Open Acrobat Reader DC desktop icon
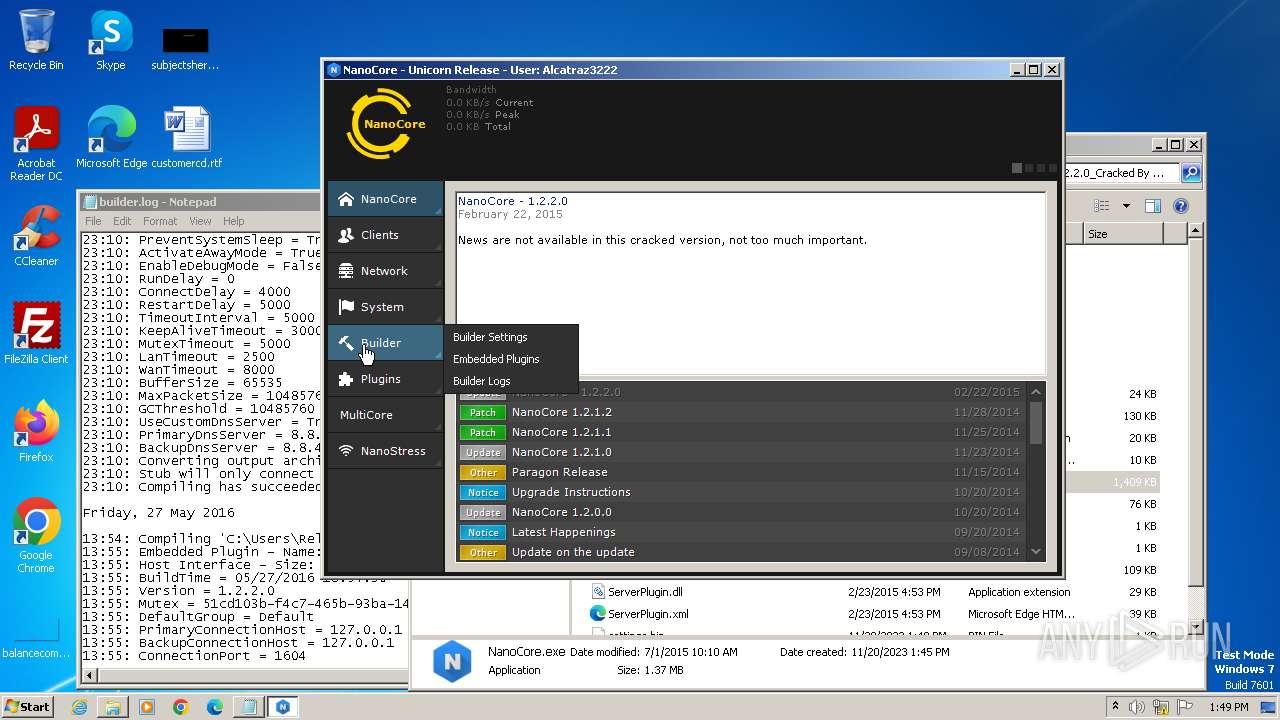 pos(36,144)
